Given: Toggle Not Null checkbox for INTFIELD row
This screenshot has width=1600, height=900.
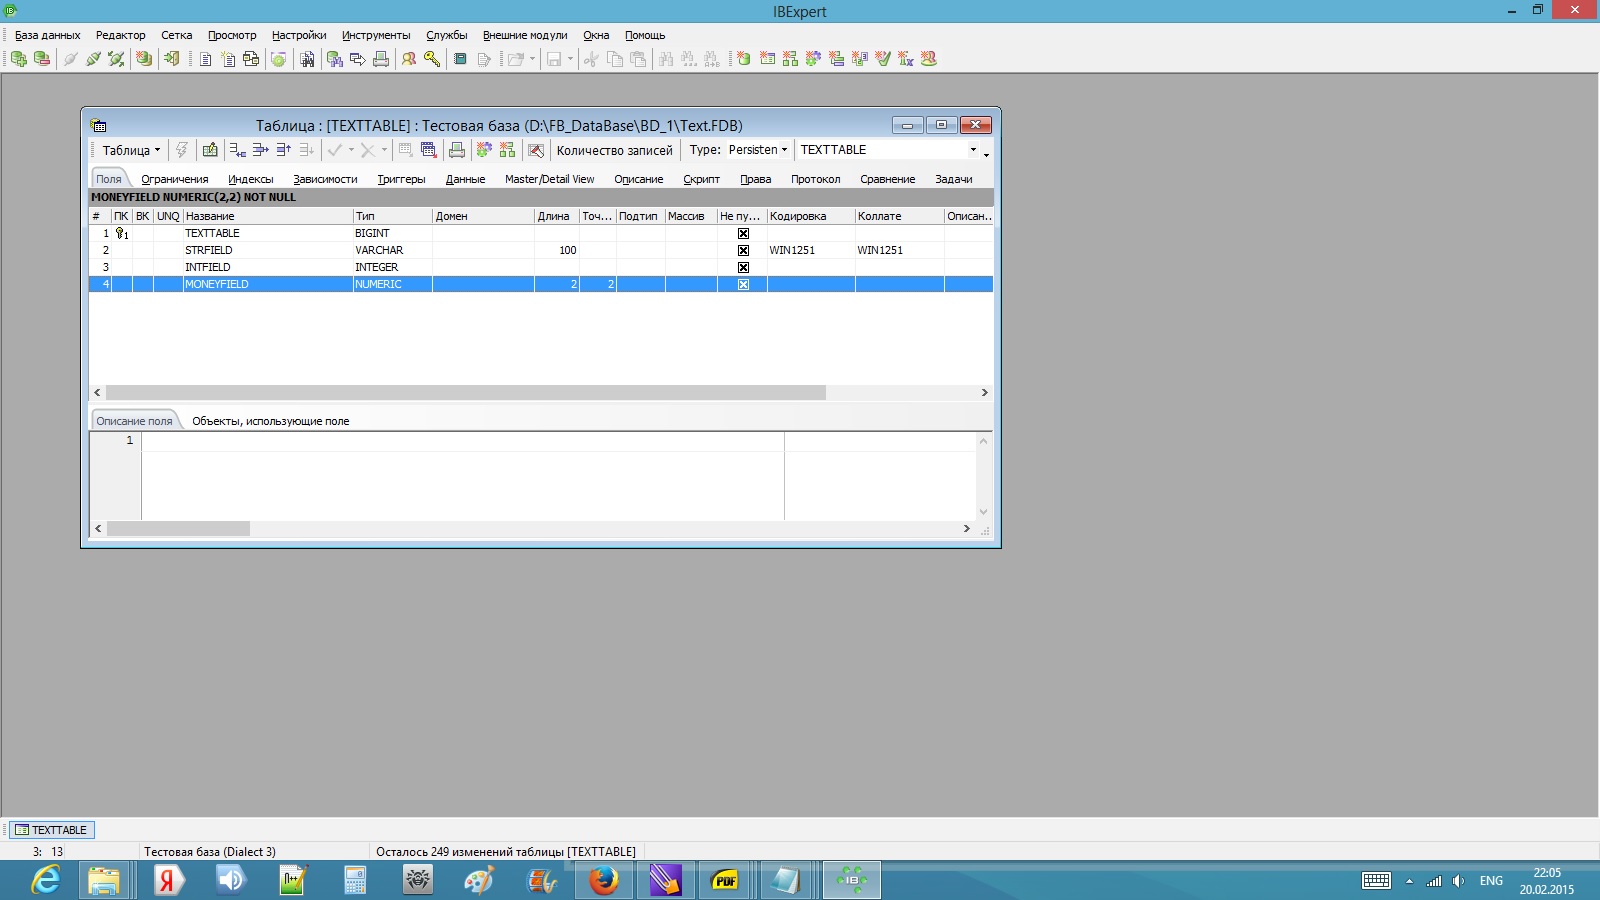Looking at the screenshot, I should click(x=743, y=267).
